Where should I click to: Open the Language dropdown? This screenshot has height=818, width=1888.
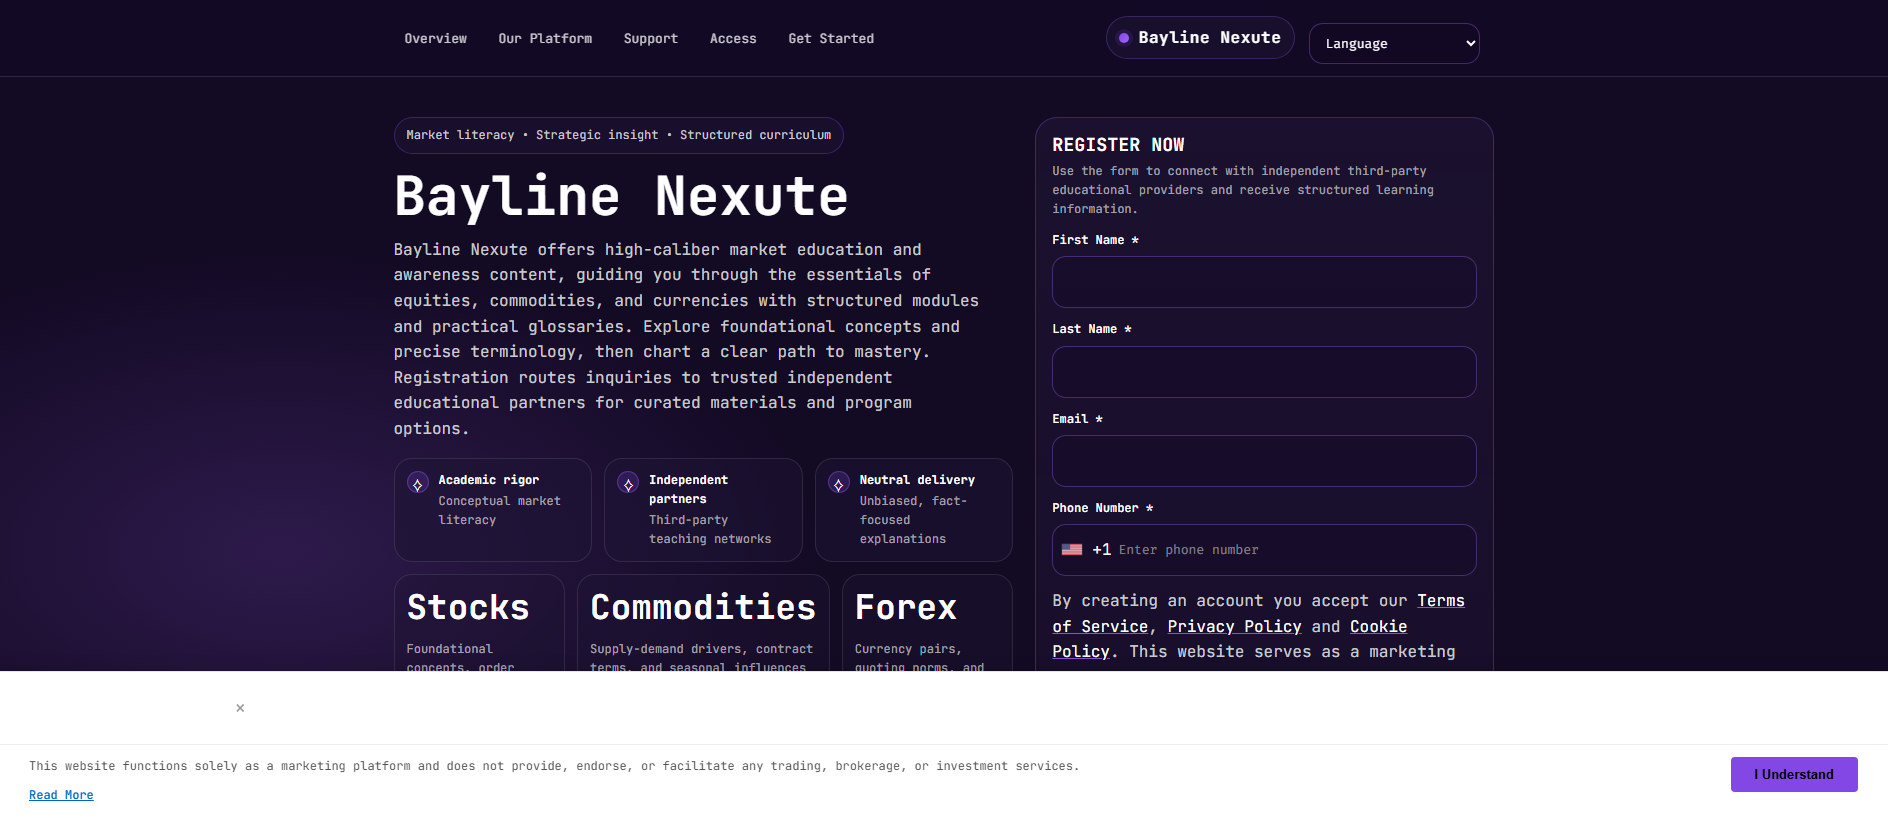[x=1394, y=44]
